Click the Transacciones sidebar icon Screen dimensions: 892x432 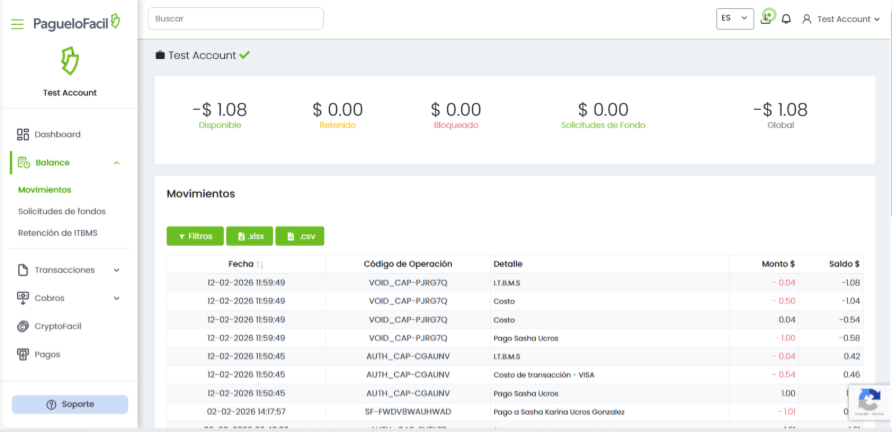coord(23,270)
